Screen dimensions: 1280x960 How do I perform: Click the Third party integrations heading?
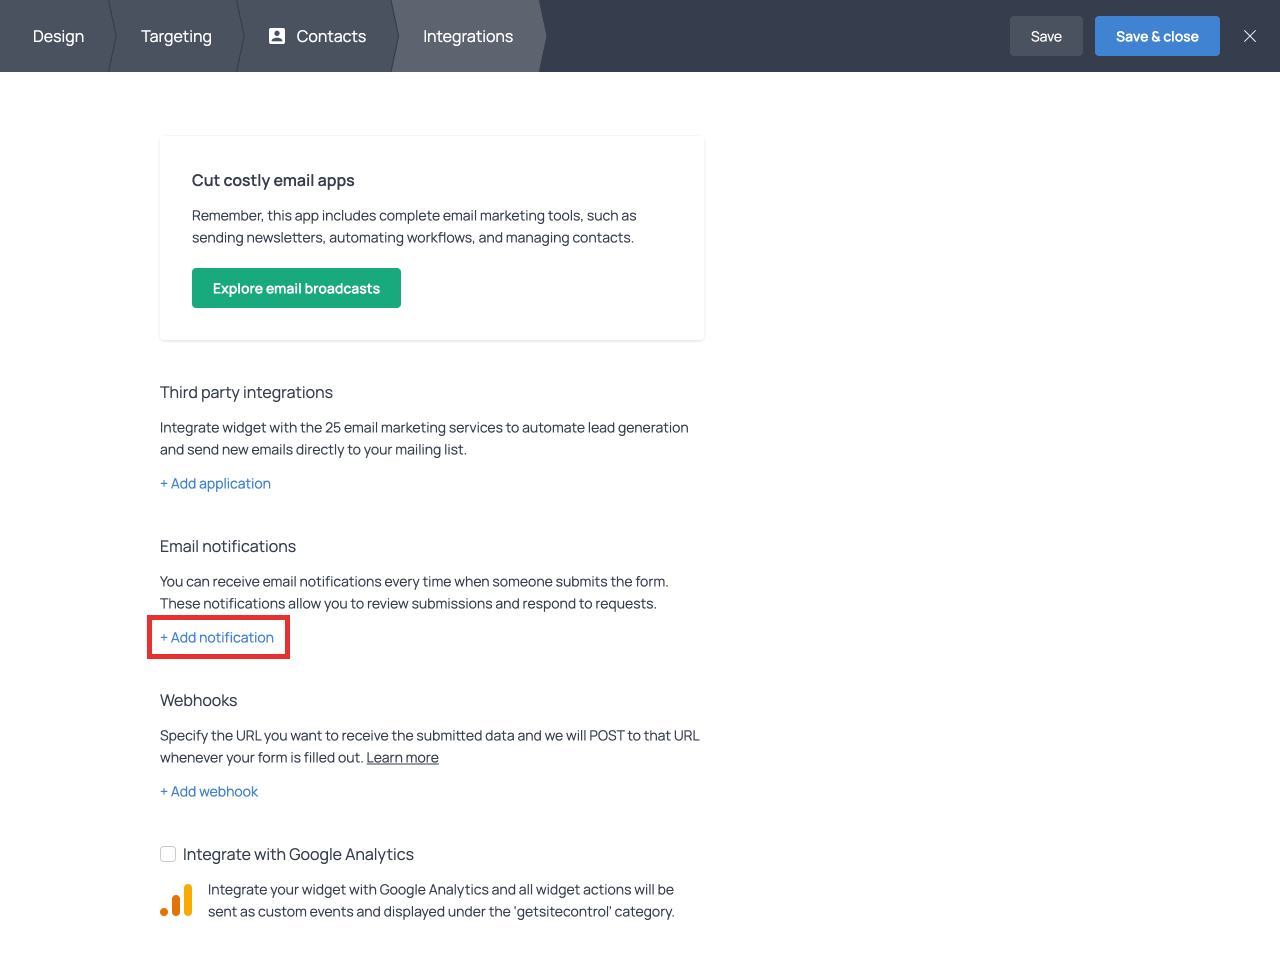[x=246, y=392]
